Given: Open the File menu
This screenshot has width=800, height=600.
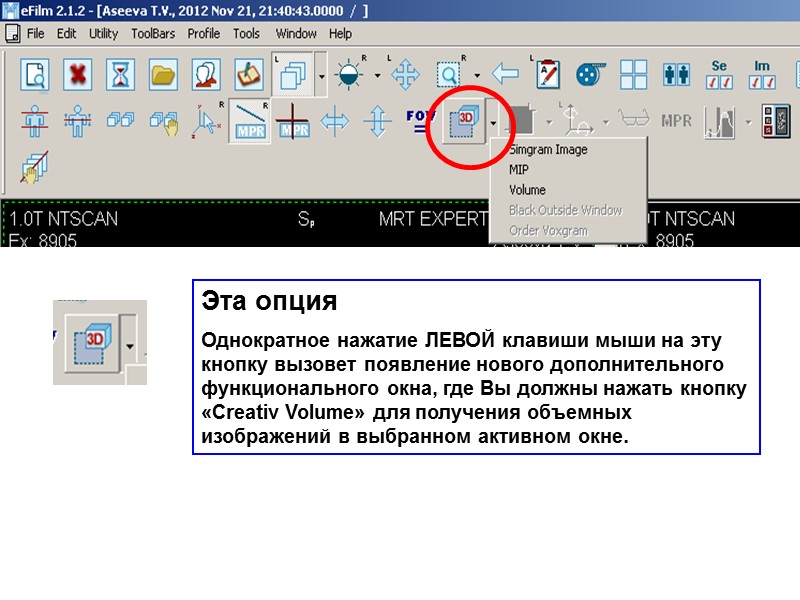Looking at the screenshot, I should 35,34.
